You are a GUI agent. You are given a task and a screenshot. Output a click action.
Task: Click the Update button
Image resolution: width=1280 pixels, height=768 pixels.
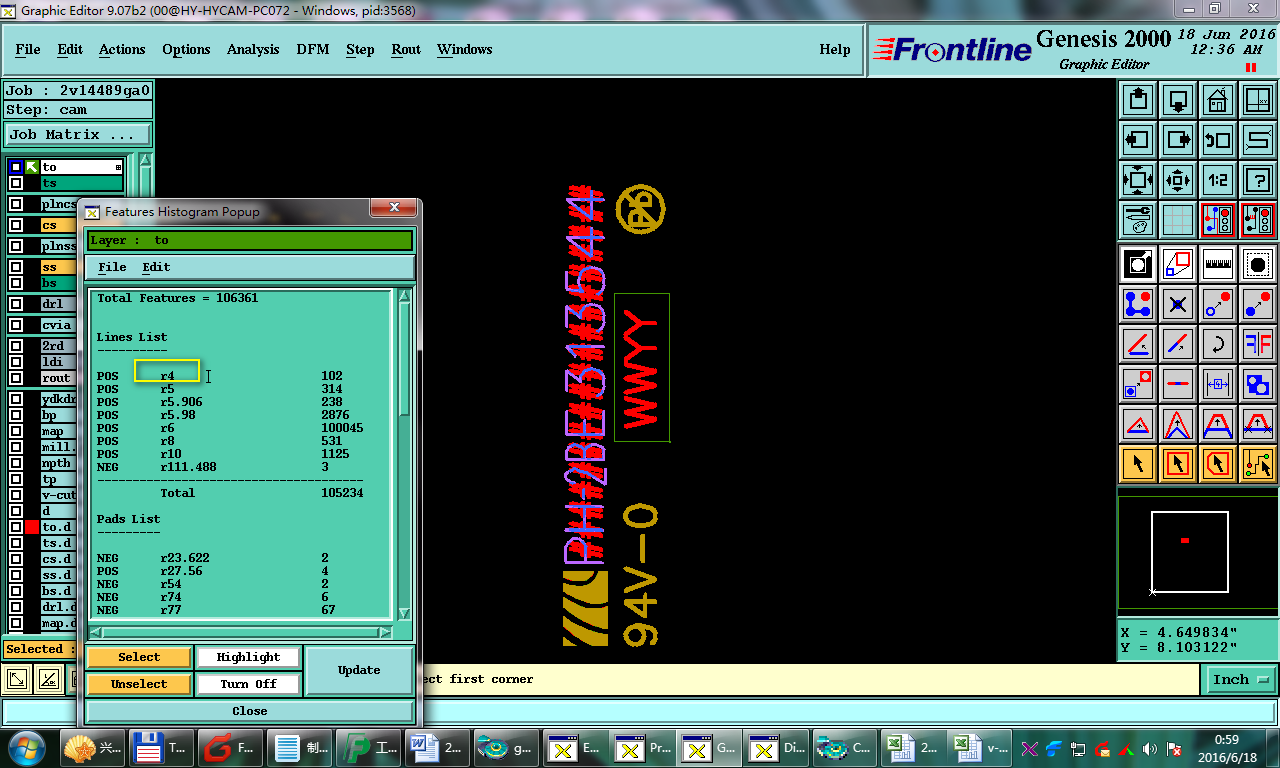point(359,670)
